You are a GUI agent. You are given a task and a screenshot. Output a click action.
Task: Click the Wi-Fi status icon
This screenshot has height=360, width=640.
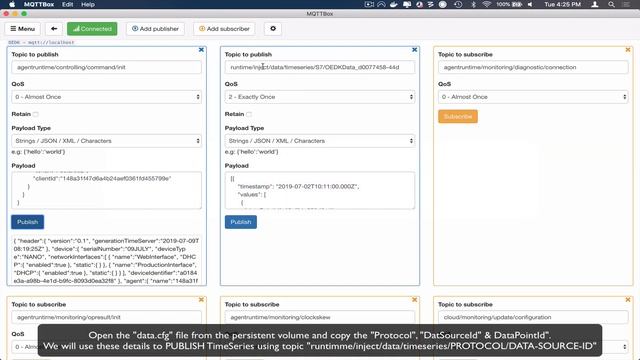(x=486, y=4)
